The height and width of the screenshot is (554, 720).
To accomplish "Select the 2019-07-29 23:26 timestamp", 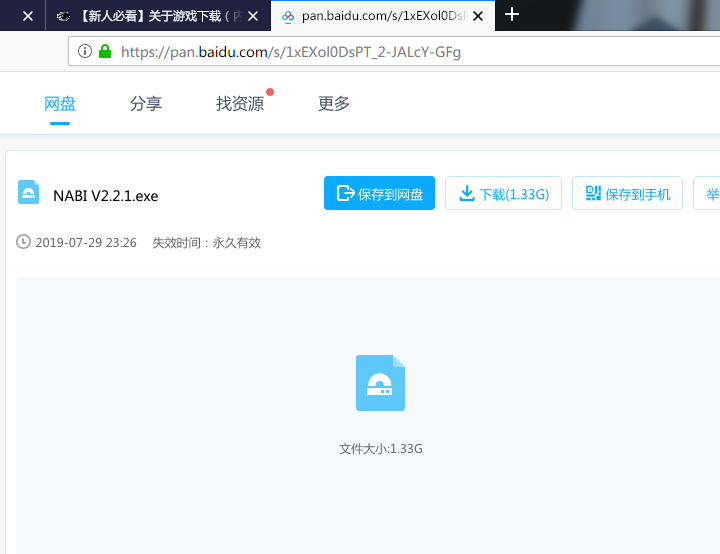I will [x=86, y=243].
